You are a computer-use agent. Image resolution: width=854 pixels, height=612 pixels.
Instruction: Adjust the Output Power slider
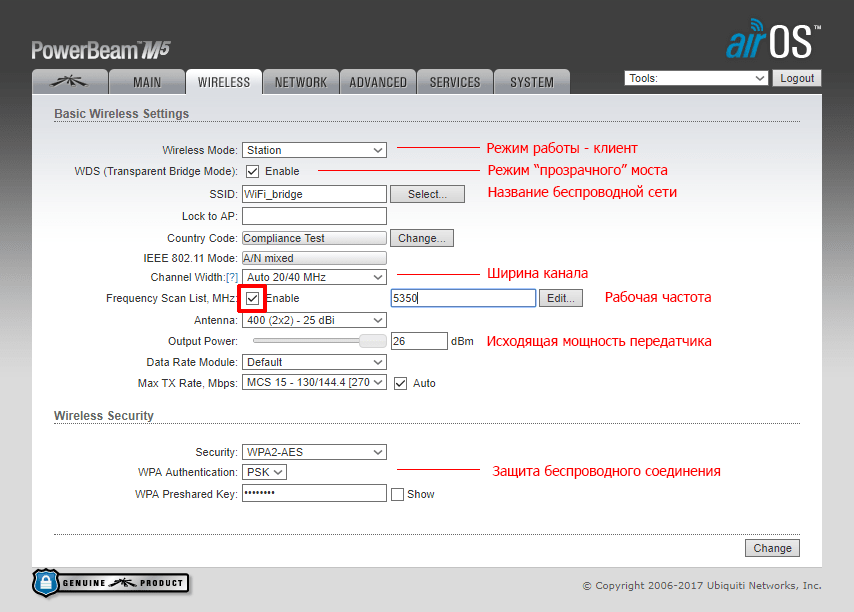click(x=371, y=341)
